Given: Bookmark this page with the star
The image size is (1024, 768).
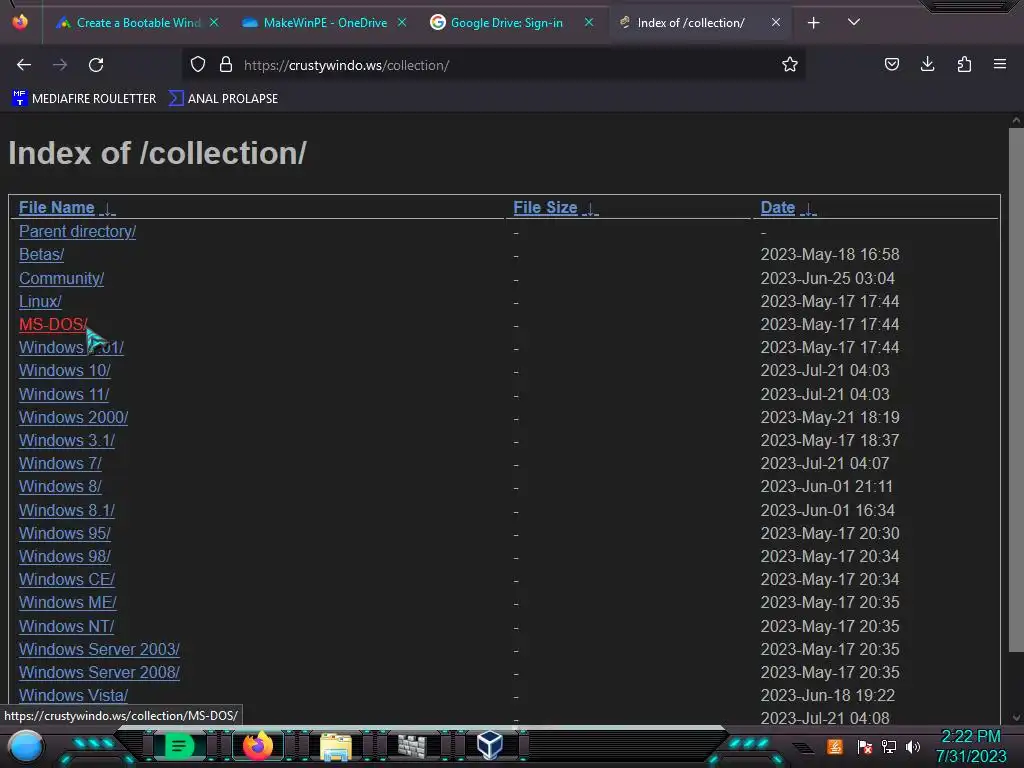Looking at the screenshot, I should [x=790, y=64].
